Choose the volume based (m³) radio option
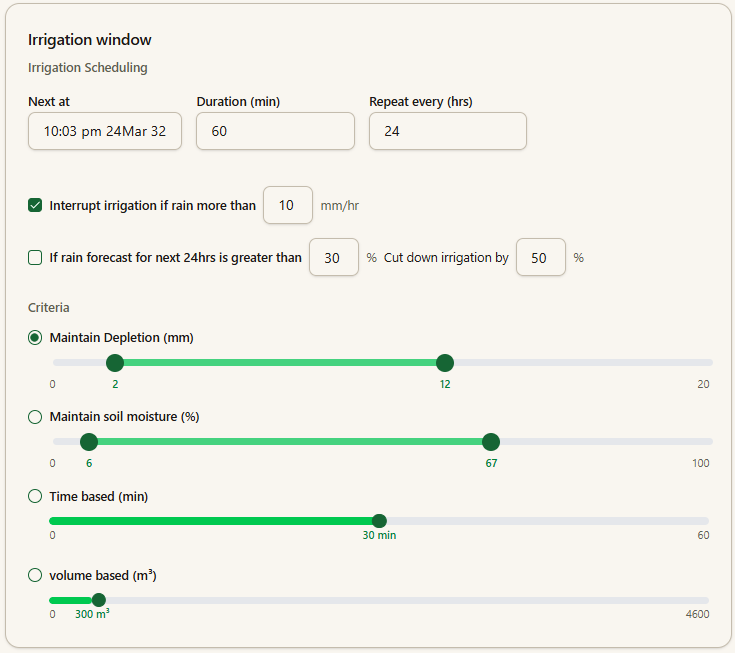The height and width of the screenshot is (653, 735). (35, 576)
